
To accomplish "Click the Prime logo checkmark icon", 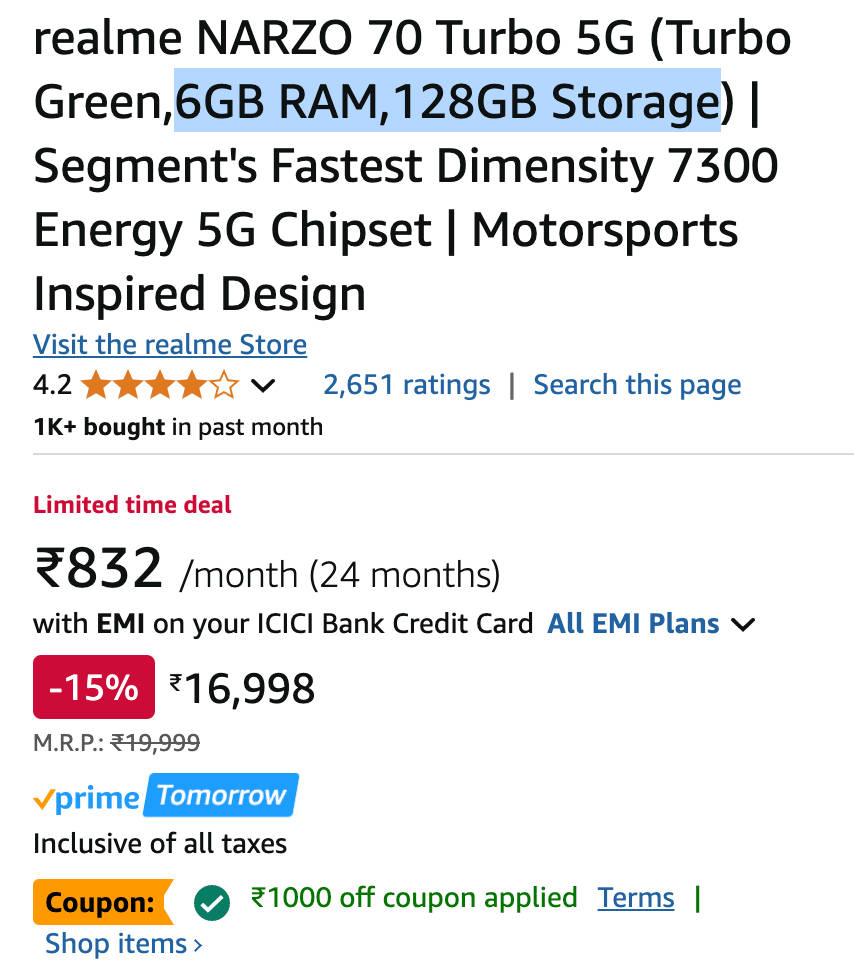I will click(x=43, y=799).
